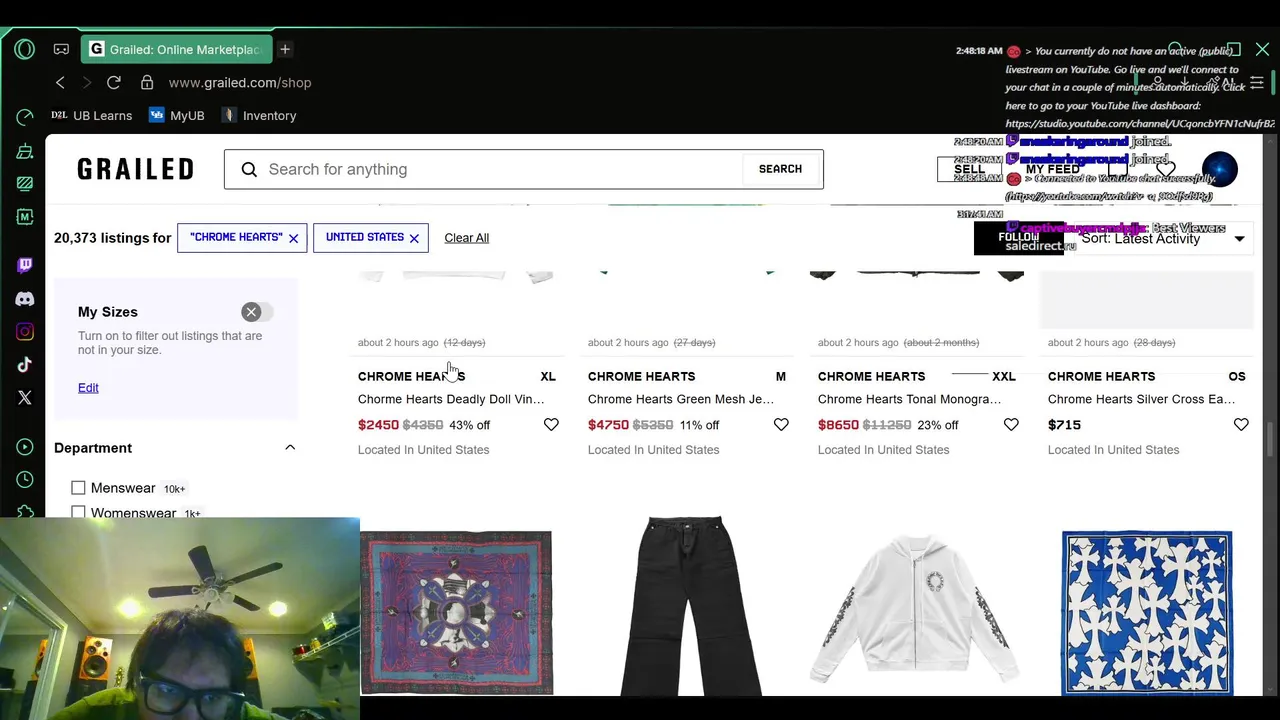This screenshot has width=1280, height=720.
Task: Switch to the Grailed browser tab
Action: pyautogui.click(x=176, y=49)
